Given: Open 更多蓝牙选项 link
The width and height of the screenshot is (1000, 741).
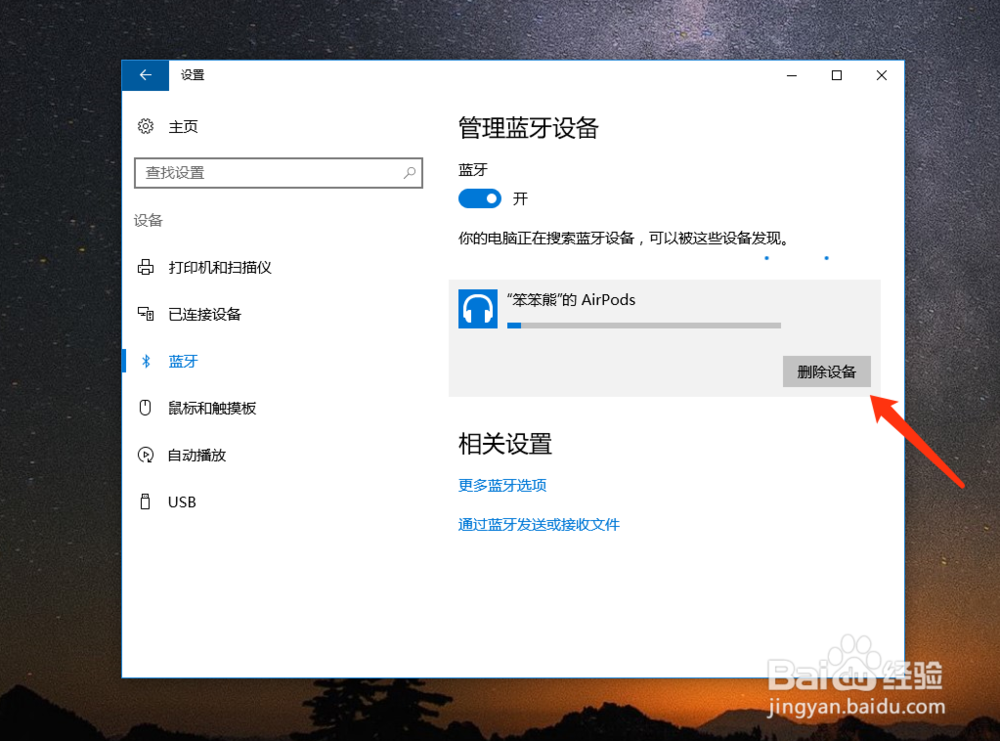Looking at the screenshot, I should [502, 485].
